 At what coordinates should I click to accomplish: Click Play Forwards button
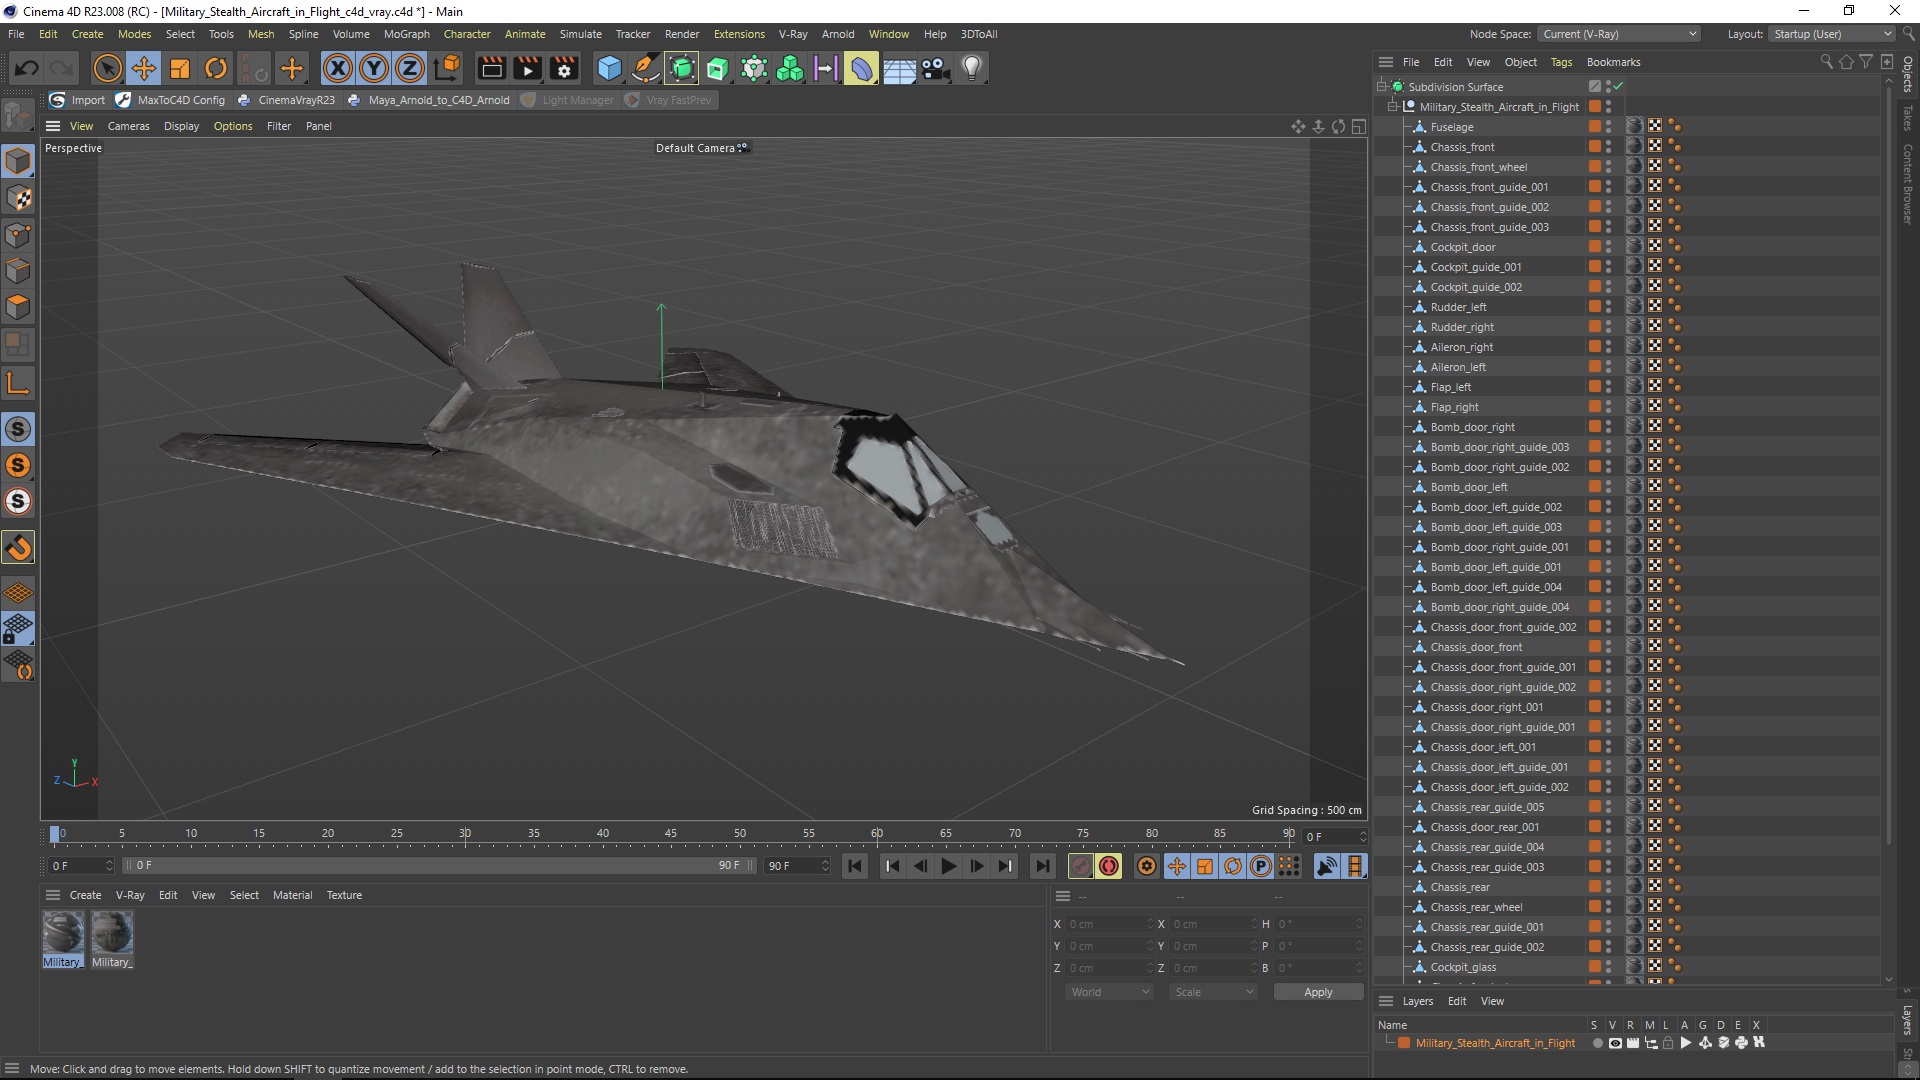948,866
